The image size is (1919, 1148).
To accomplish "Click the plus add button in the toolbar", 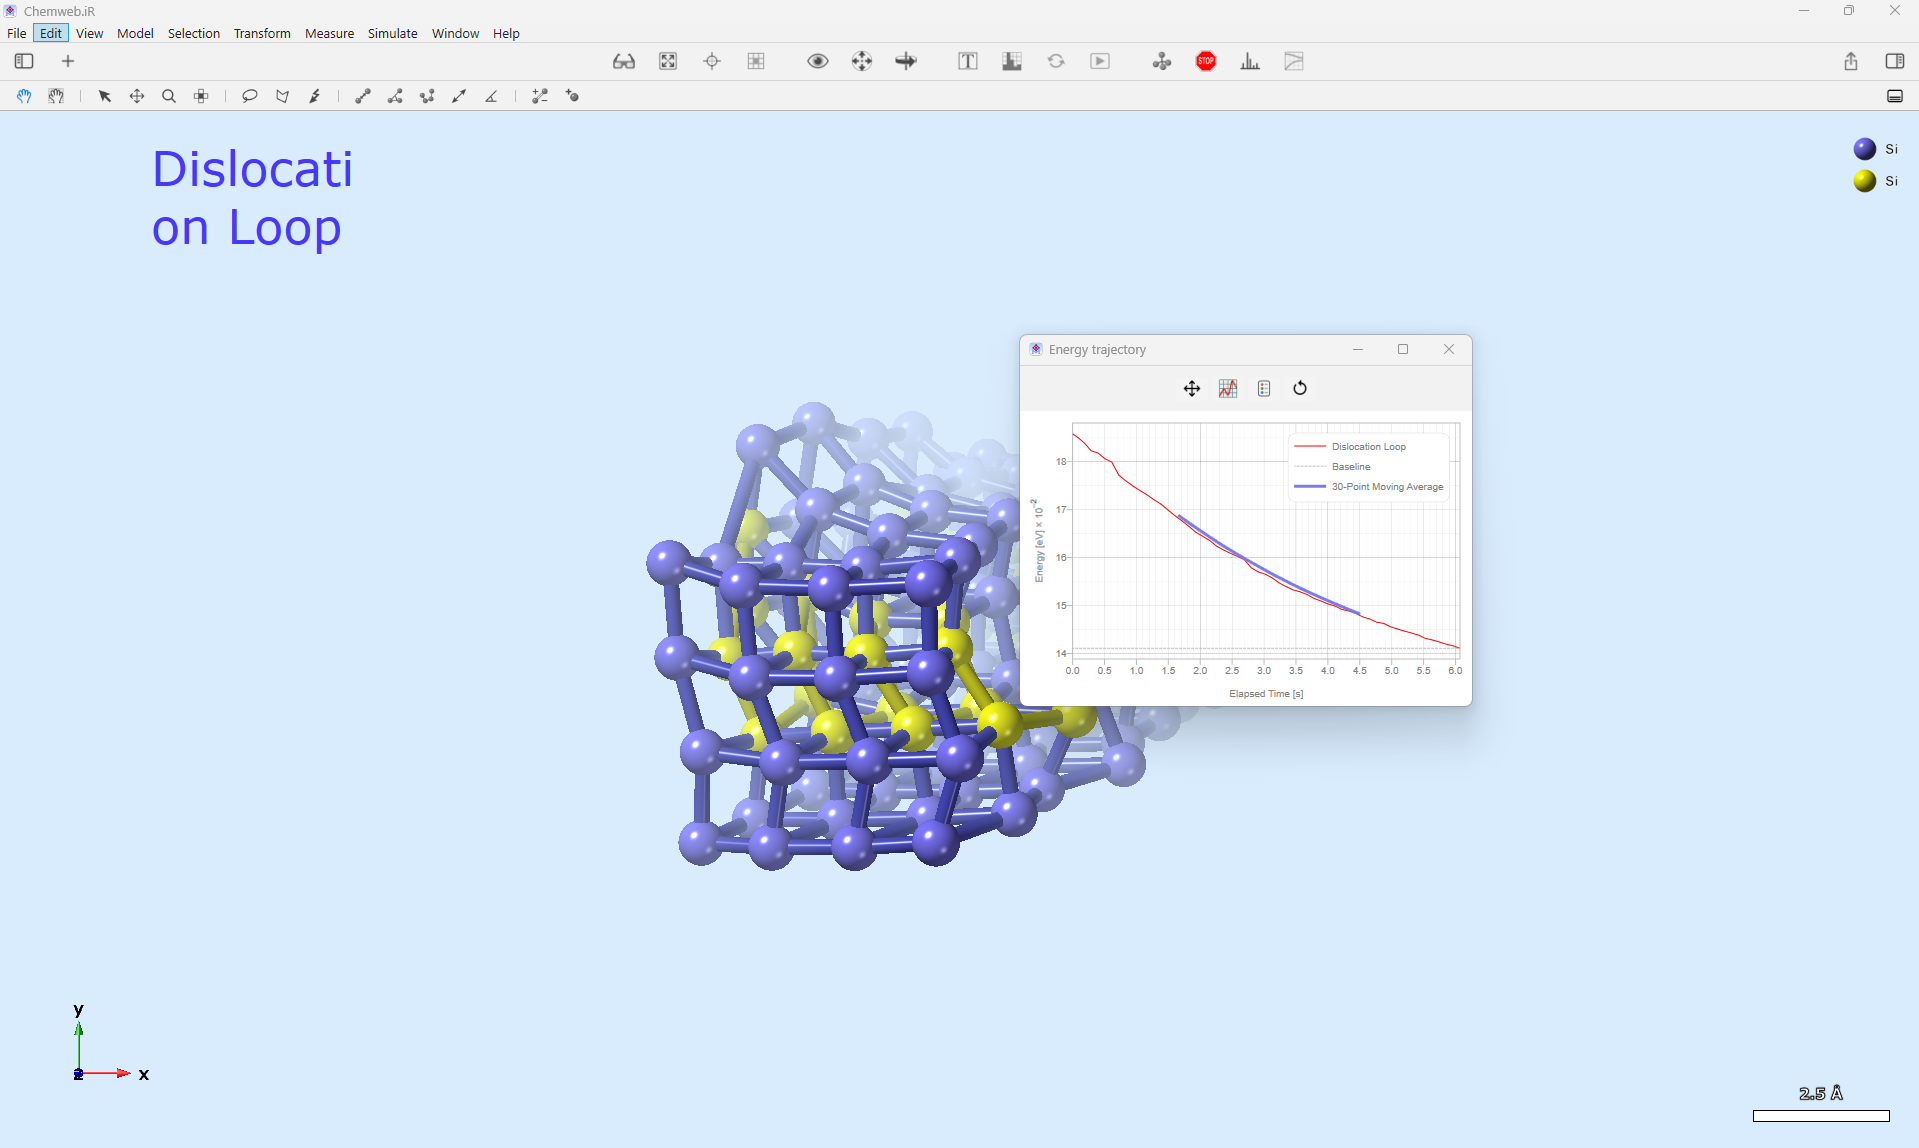I will (68, 61).
